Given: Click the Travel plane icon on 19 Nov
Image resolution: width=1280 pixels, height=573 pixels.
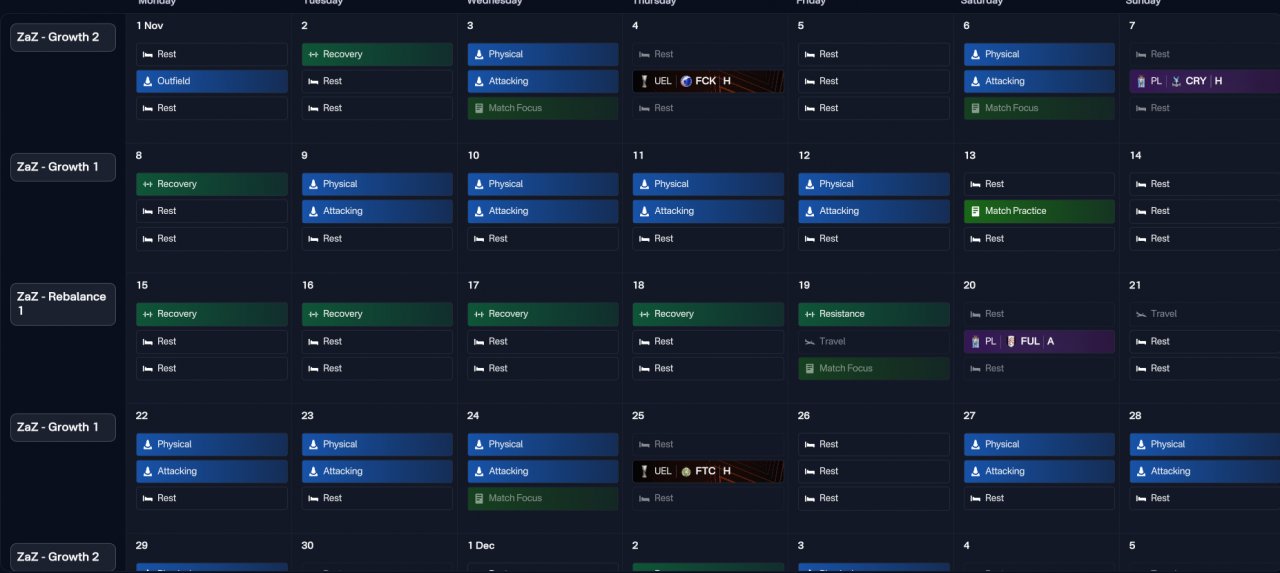Looking at the screenshot, I should pos(810,341).
